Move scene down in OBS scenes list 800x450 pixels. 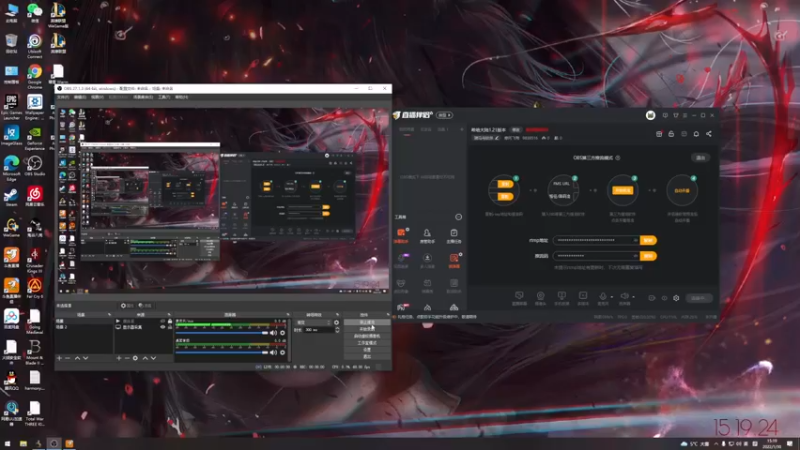click(x=85, y=358)
